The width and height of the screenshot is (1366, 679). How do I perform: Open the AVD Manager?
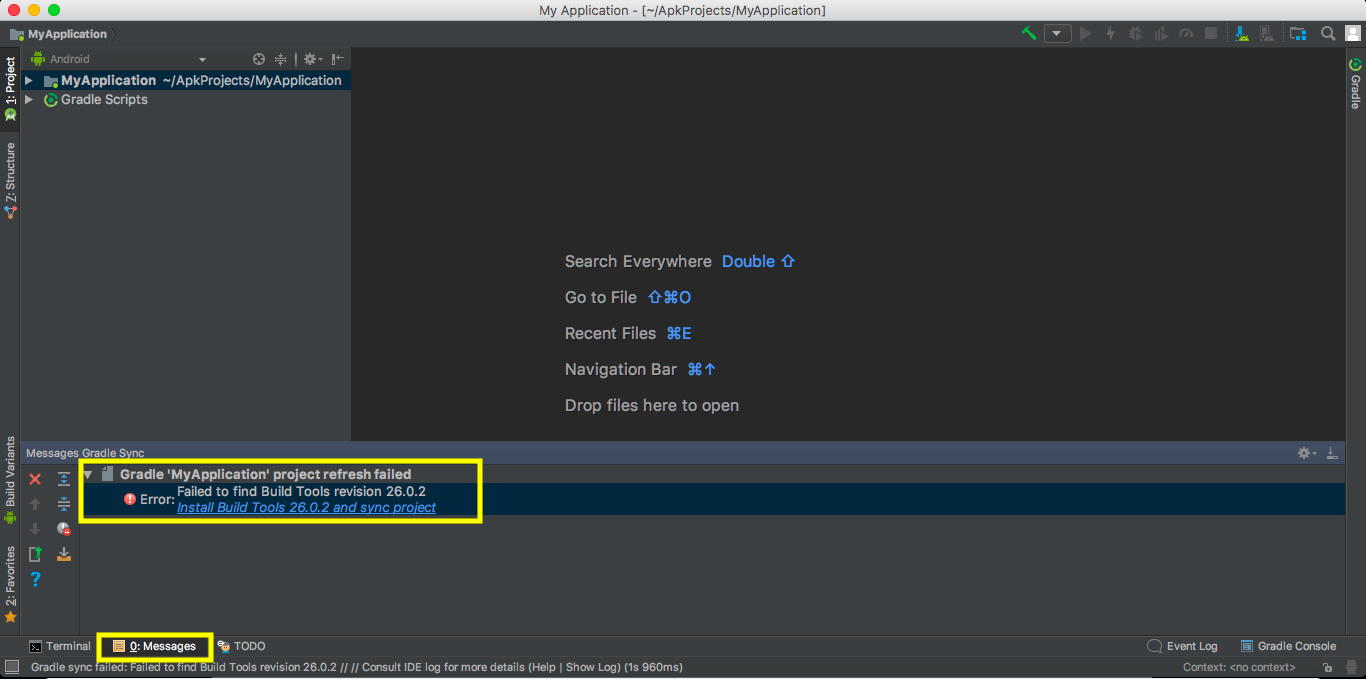coord(1266,33)
